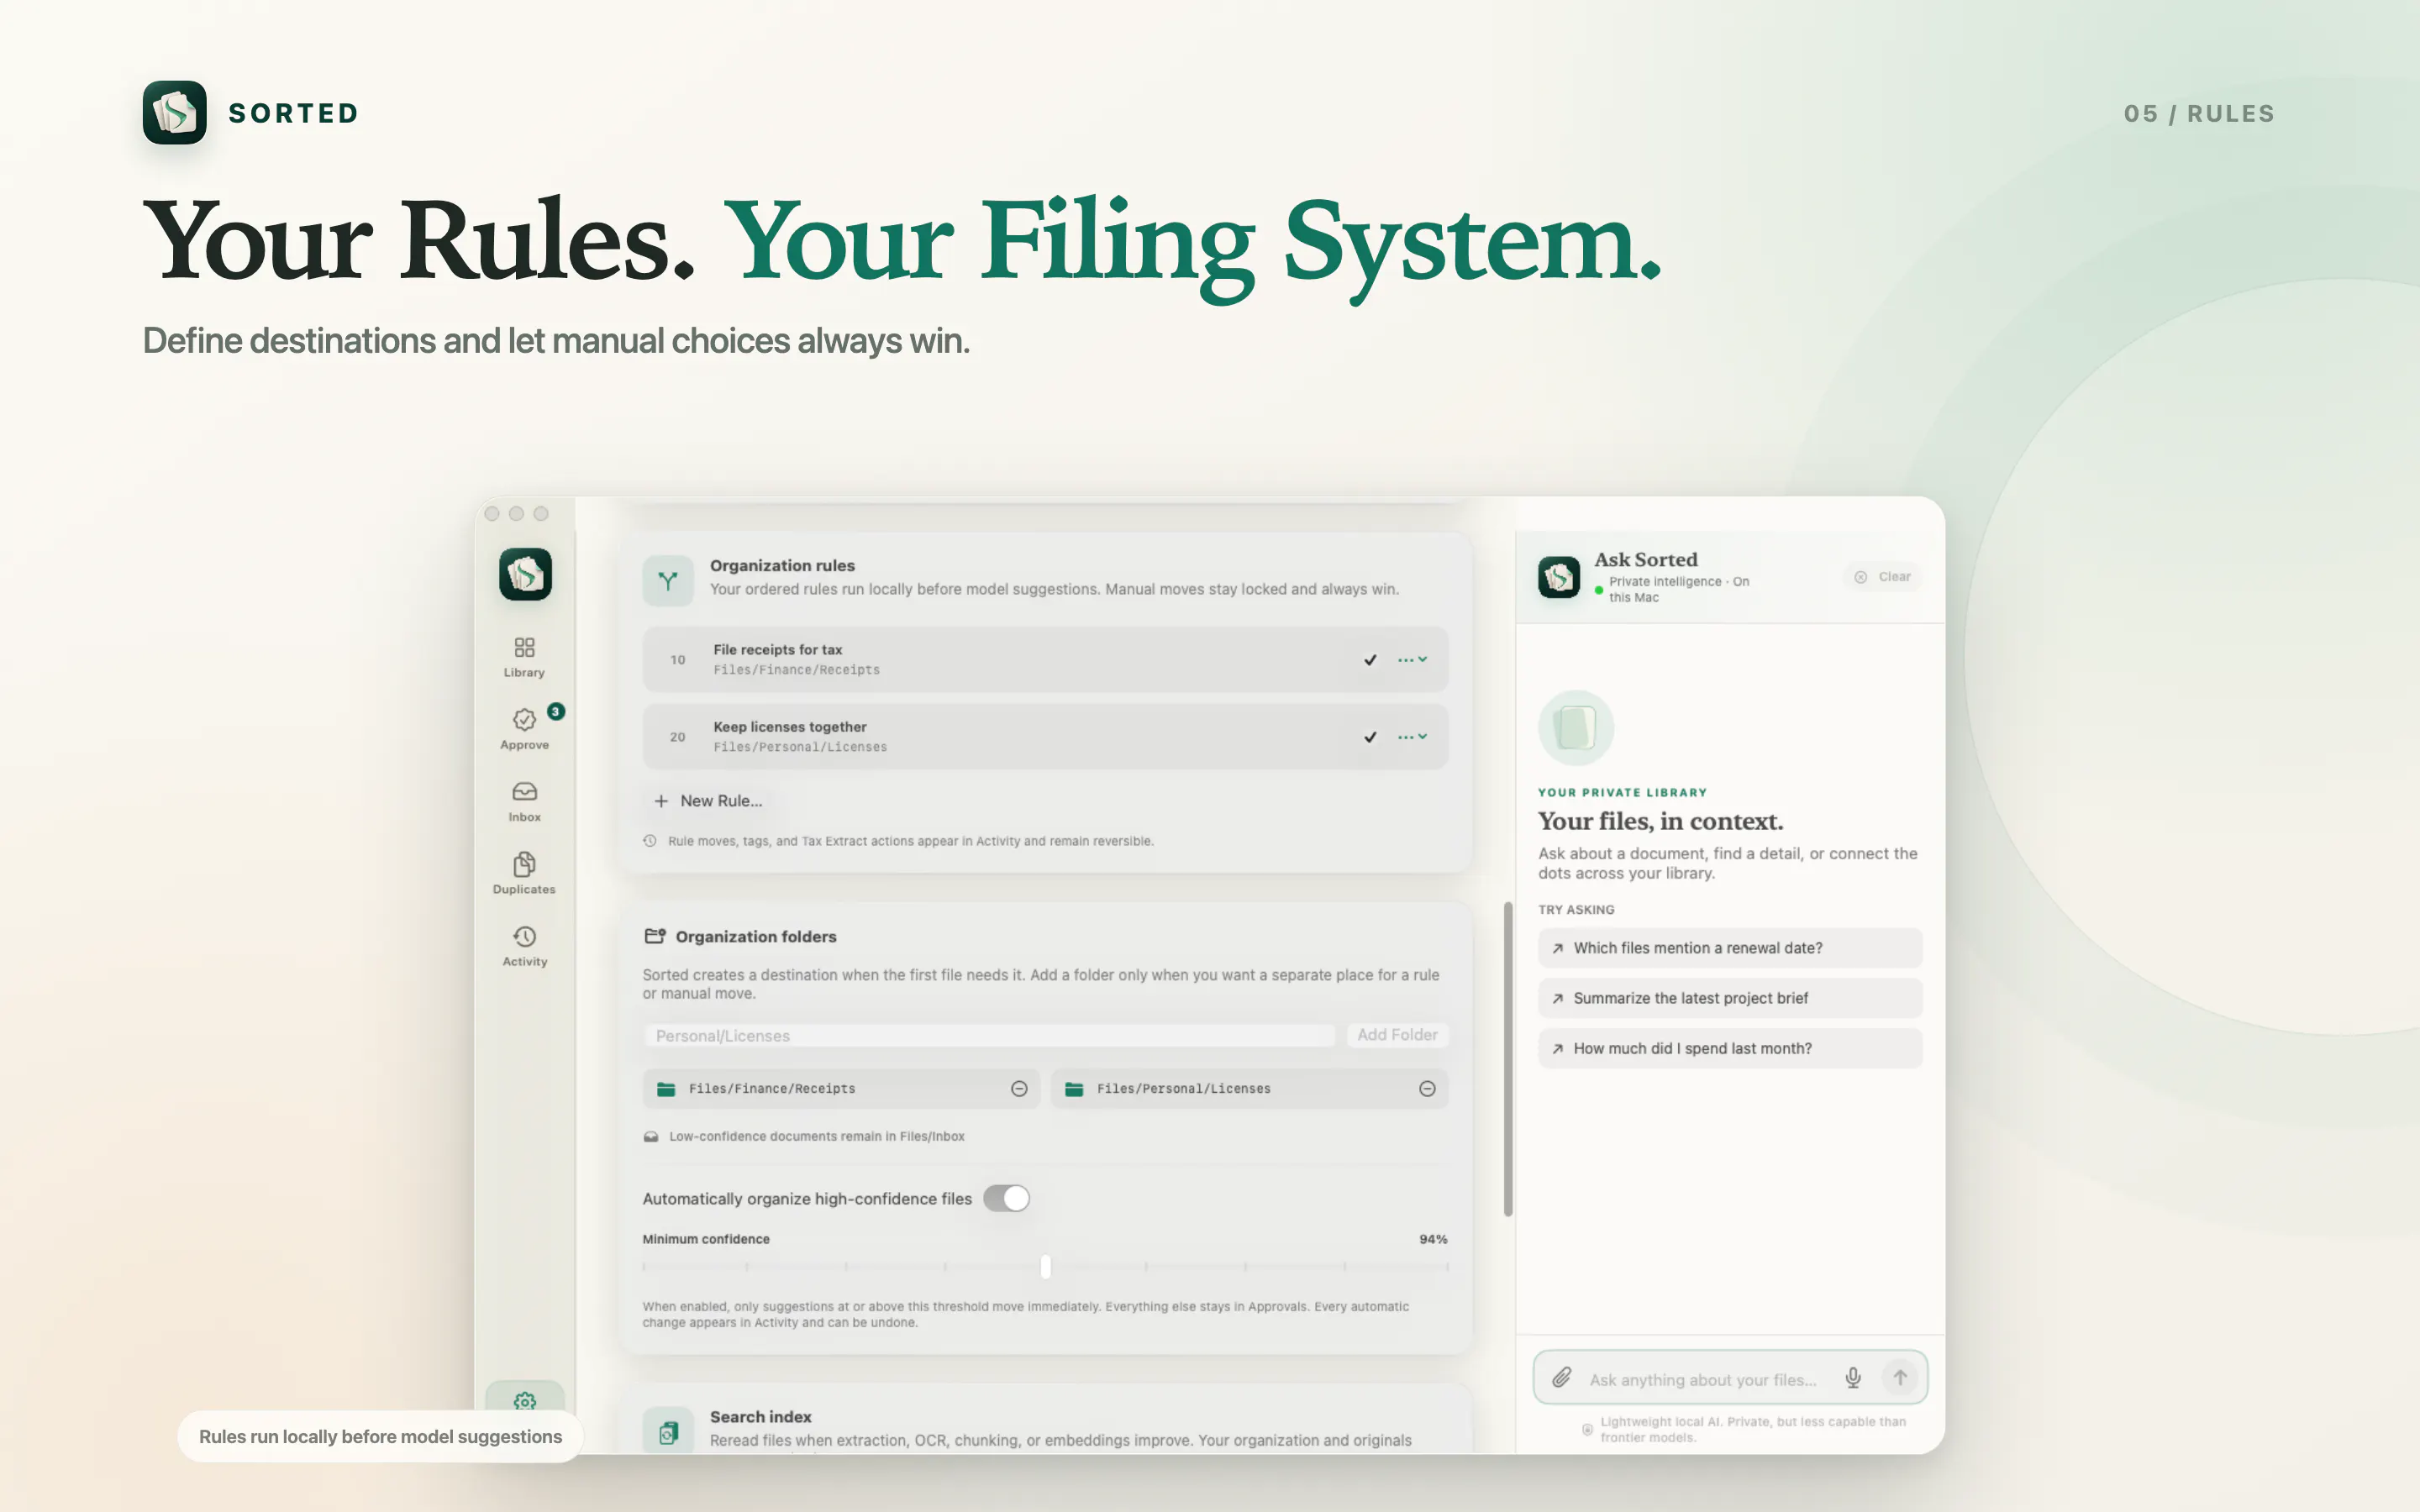Ask 'How much did I spend last month?'

click(x=1730, y=1048)
